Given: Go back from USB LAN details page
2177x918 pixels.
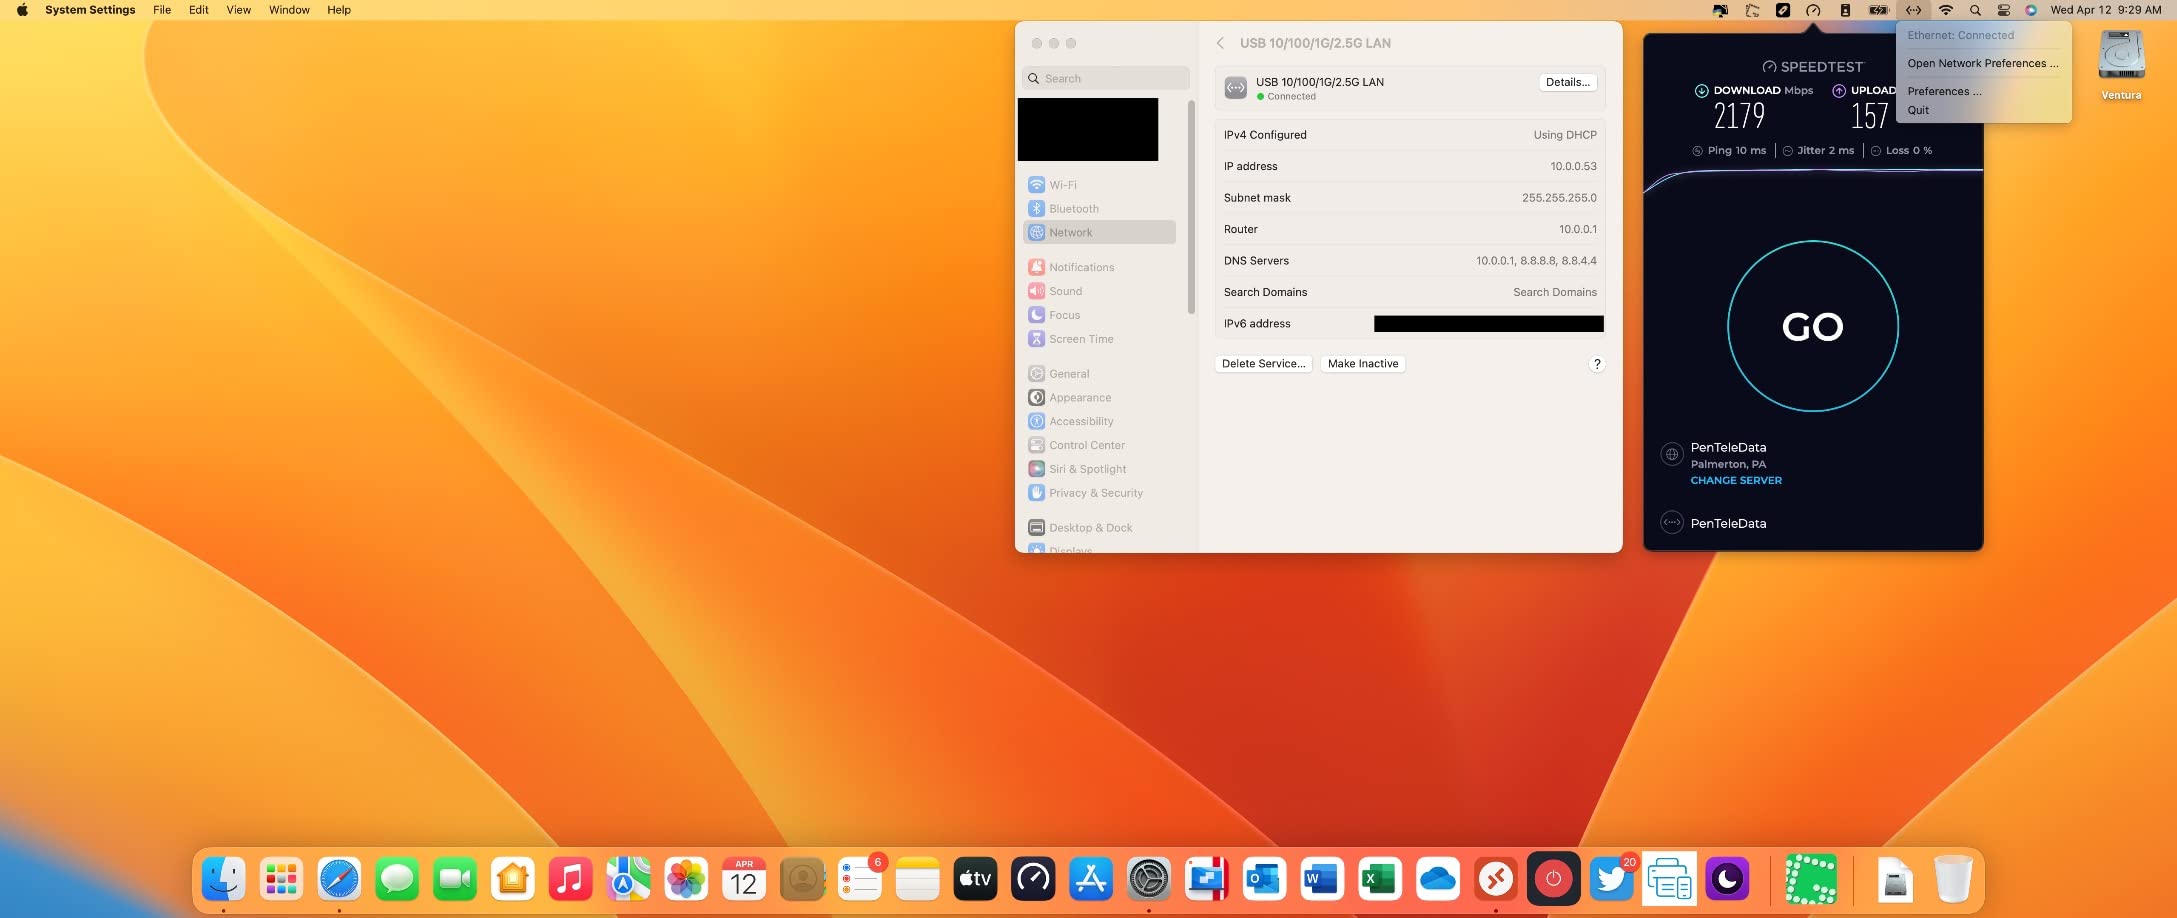Looking at the screenshot, I should [1220, 43].
